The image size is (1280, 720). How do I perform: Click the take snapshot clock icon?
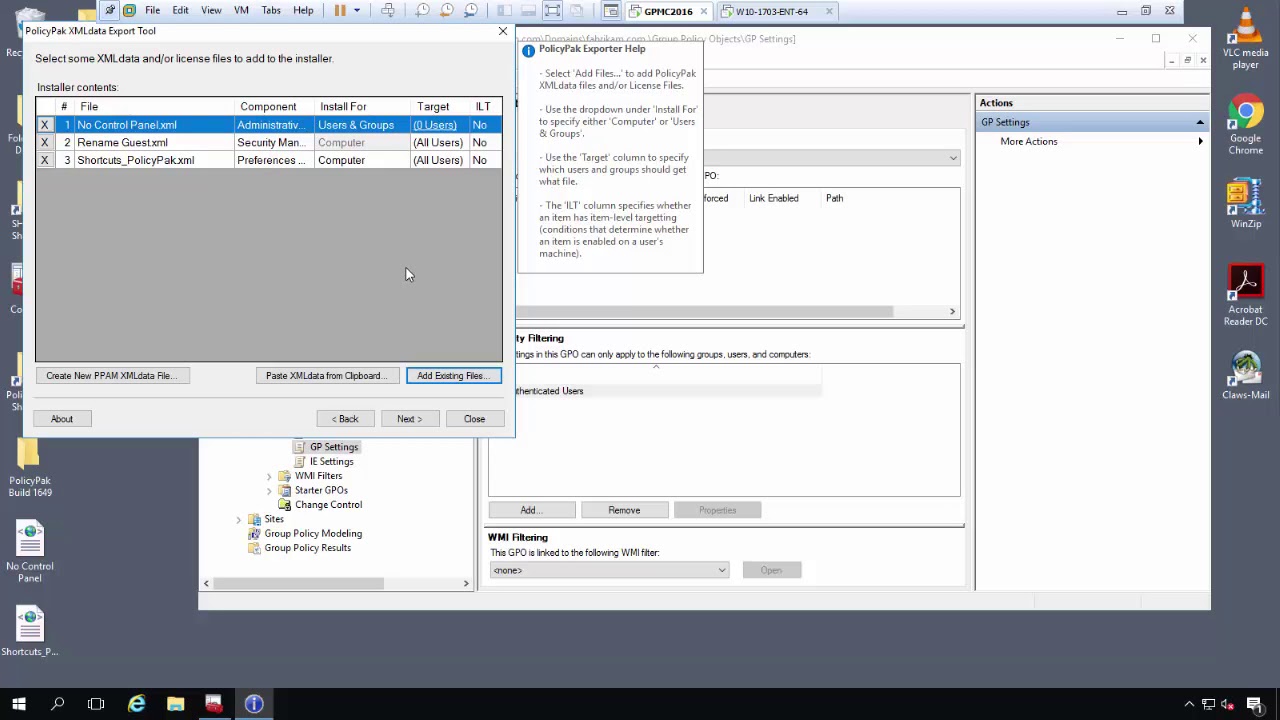423,11
